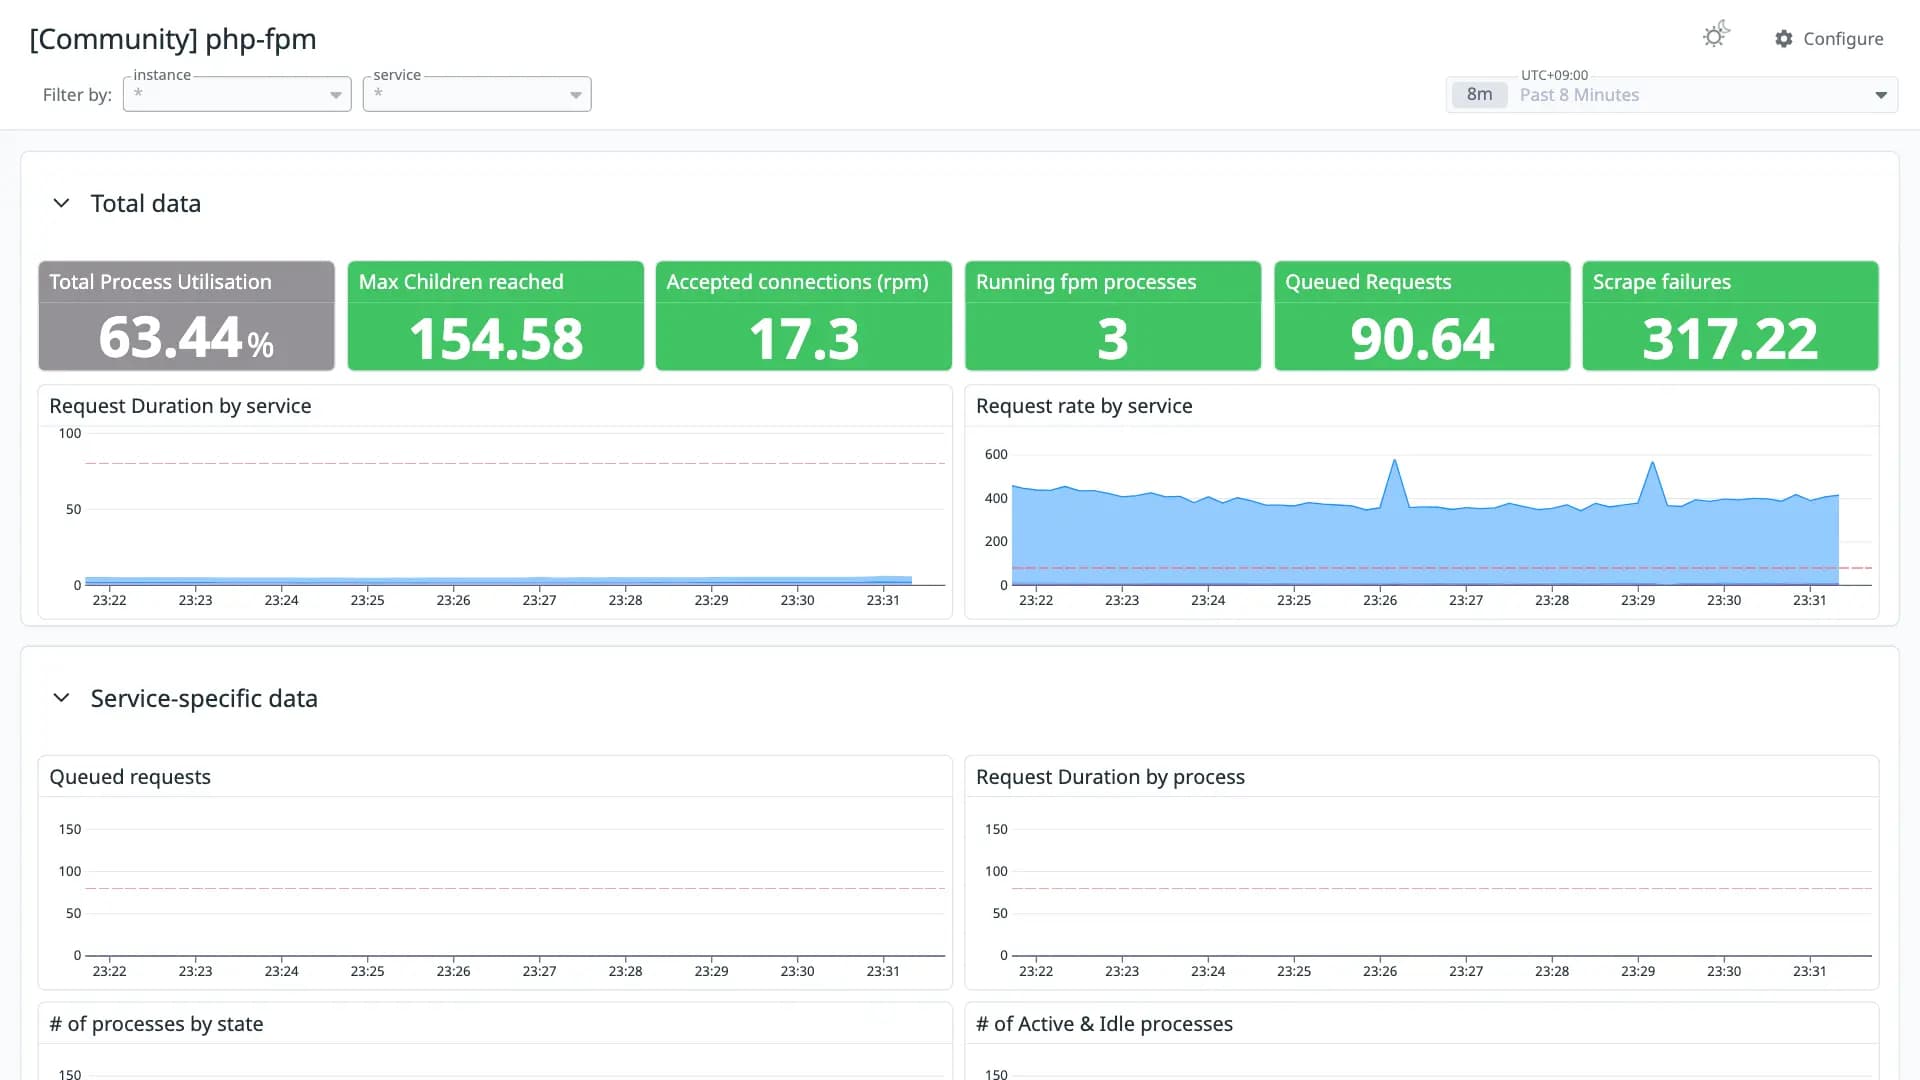Collapse the Service-specific data section

61,698
